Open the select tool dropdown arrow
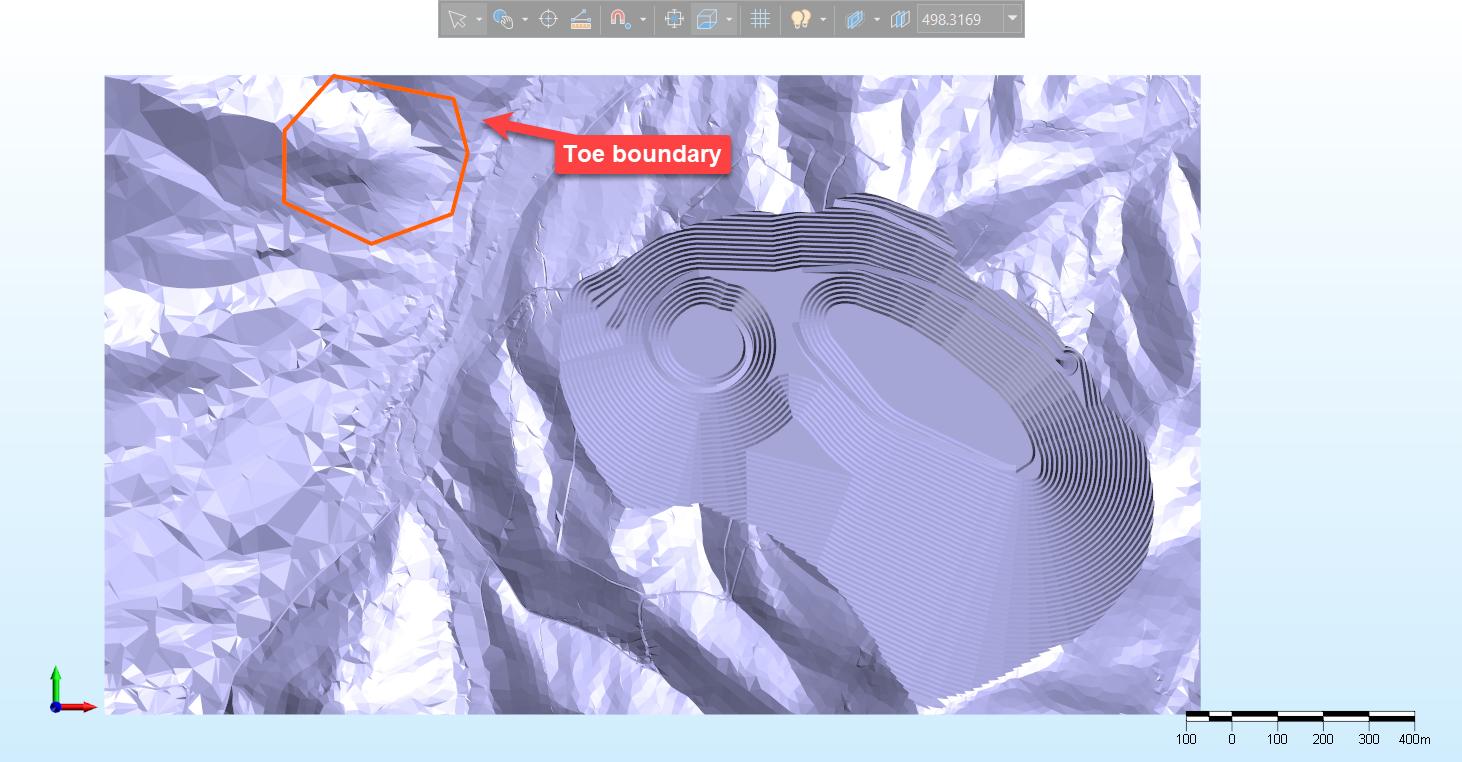Screen dimensions: 1462x762 point(479,19)
